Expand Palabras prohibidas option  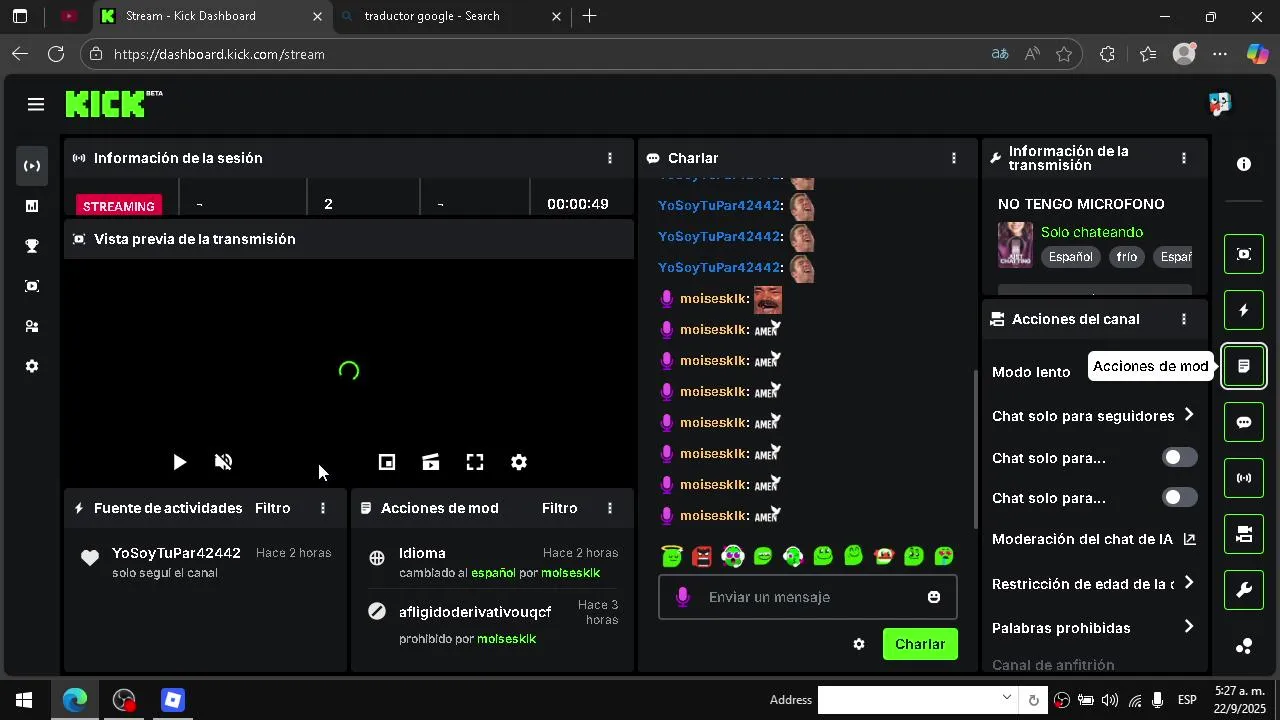[1189, 626]
